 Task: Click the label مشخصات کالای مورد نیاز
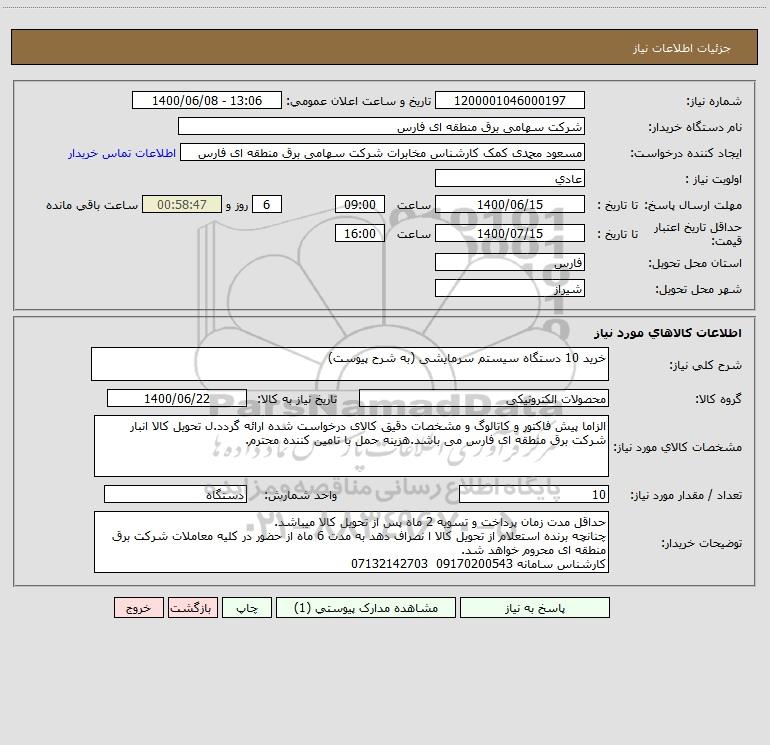click(678, 447)
